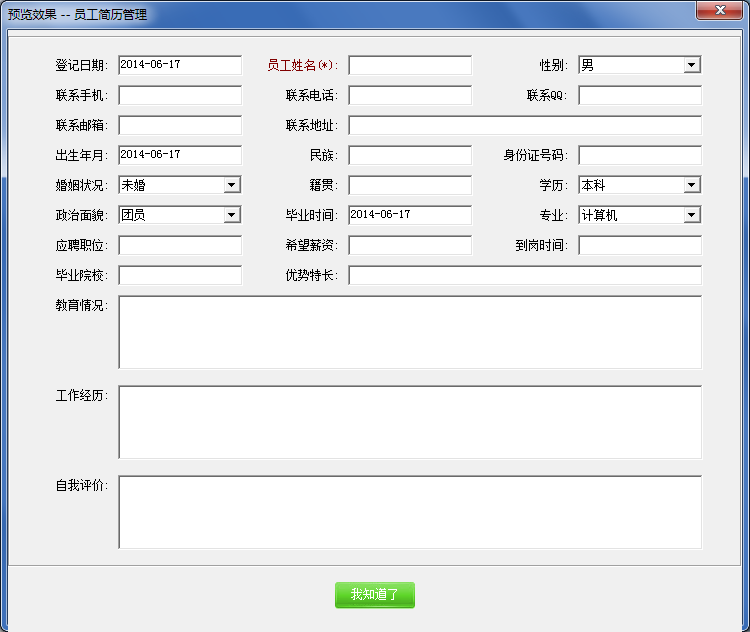The image size is (750, 632).
Task: Focus the 身份证号码 input field
Action: (640, 155)
